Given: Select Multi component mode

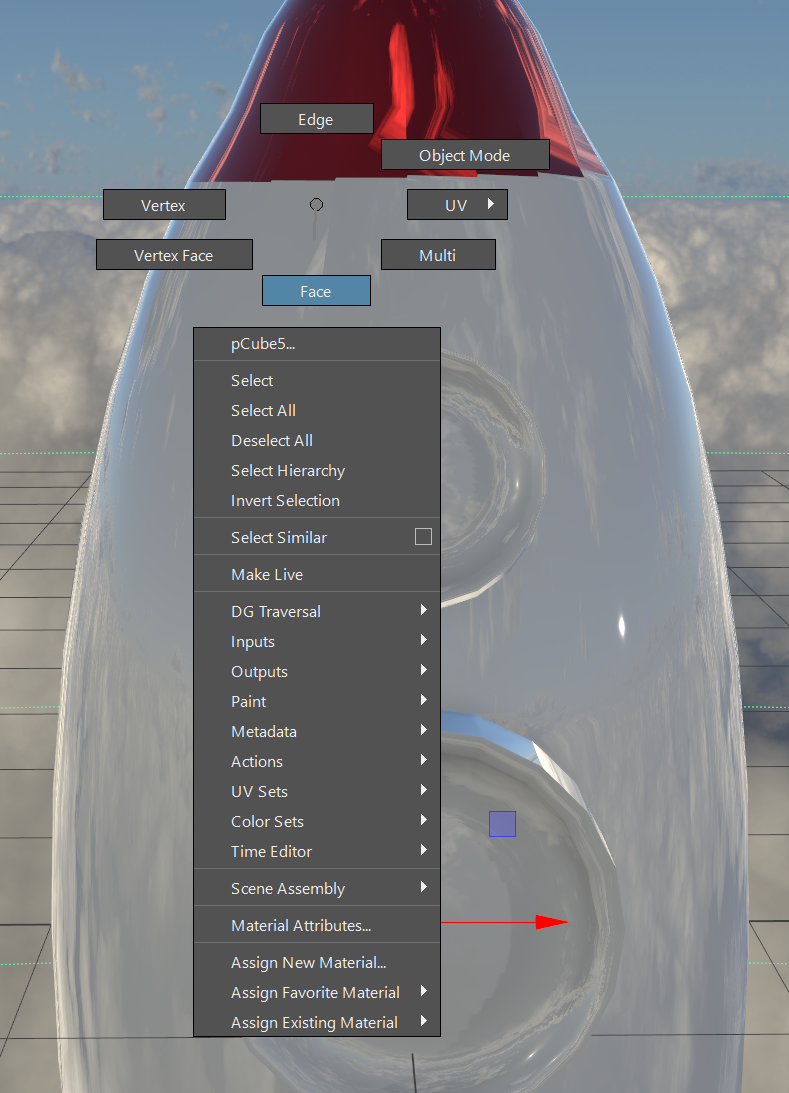Looking at the screenshot, I should pyautogui.click(x=438, y=255).
